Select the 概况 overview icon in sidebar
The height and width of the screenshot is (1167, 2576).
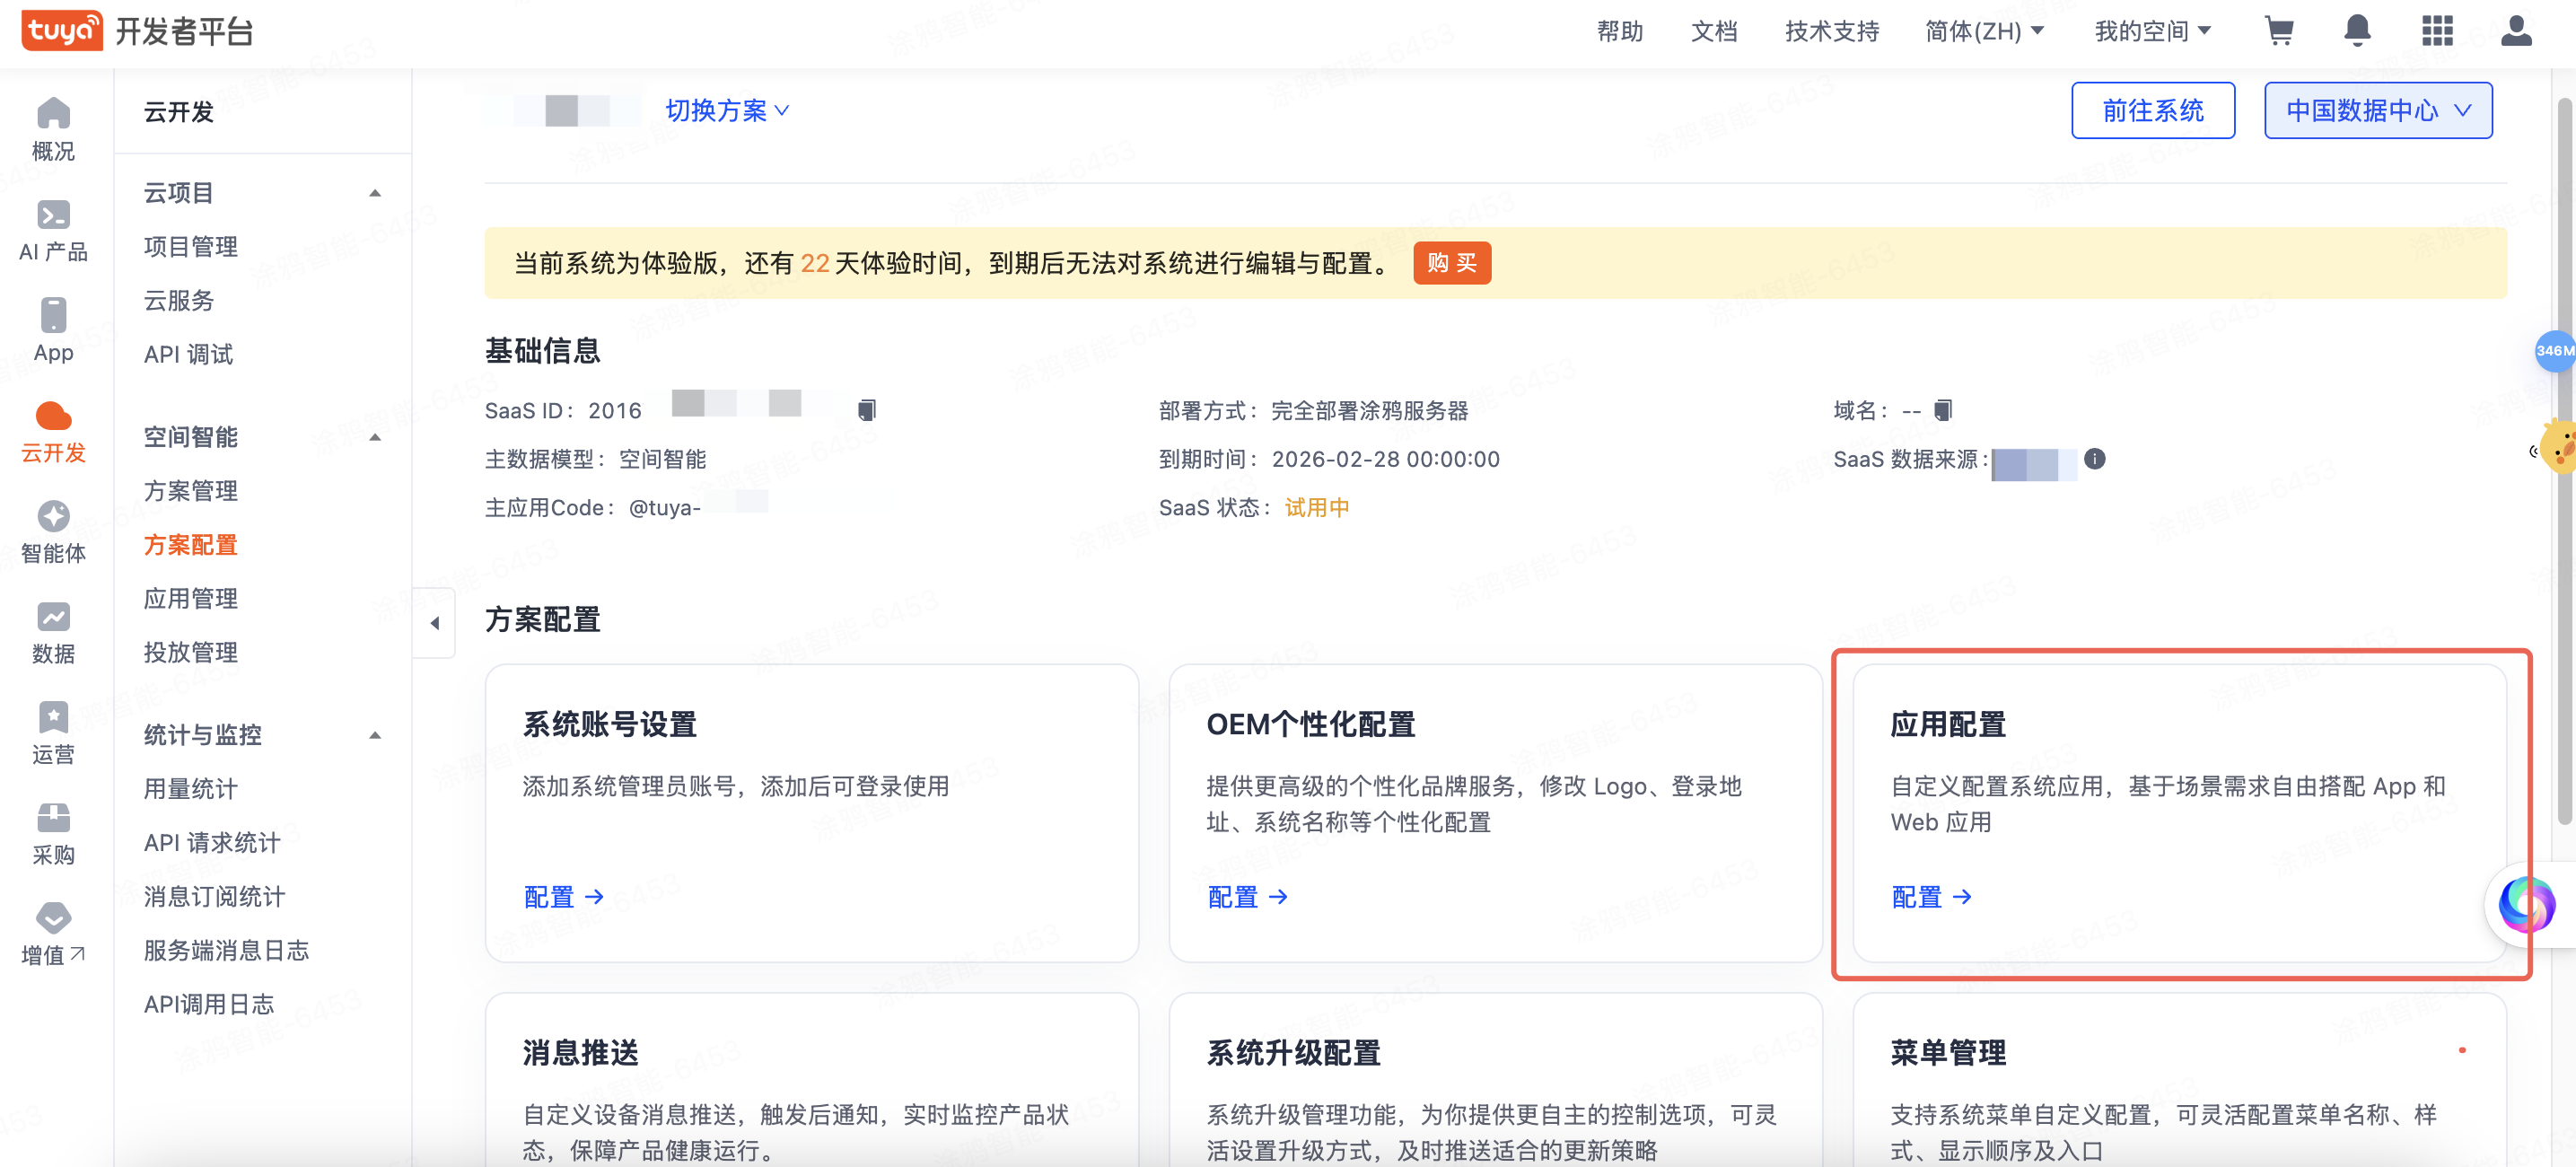pos(53,131)
